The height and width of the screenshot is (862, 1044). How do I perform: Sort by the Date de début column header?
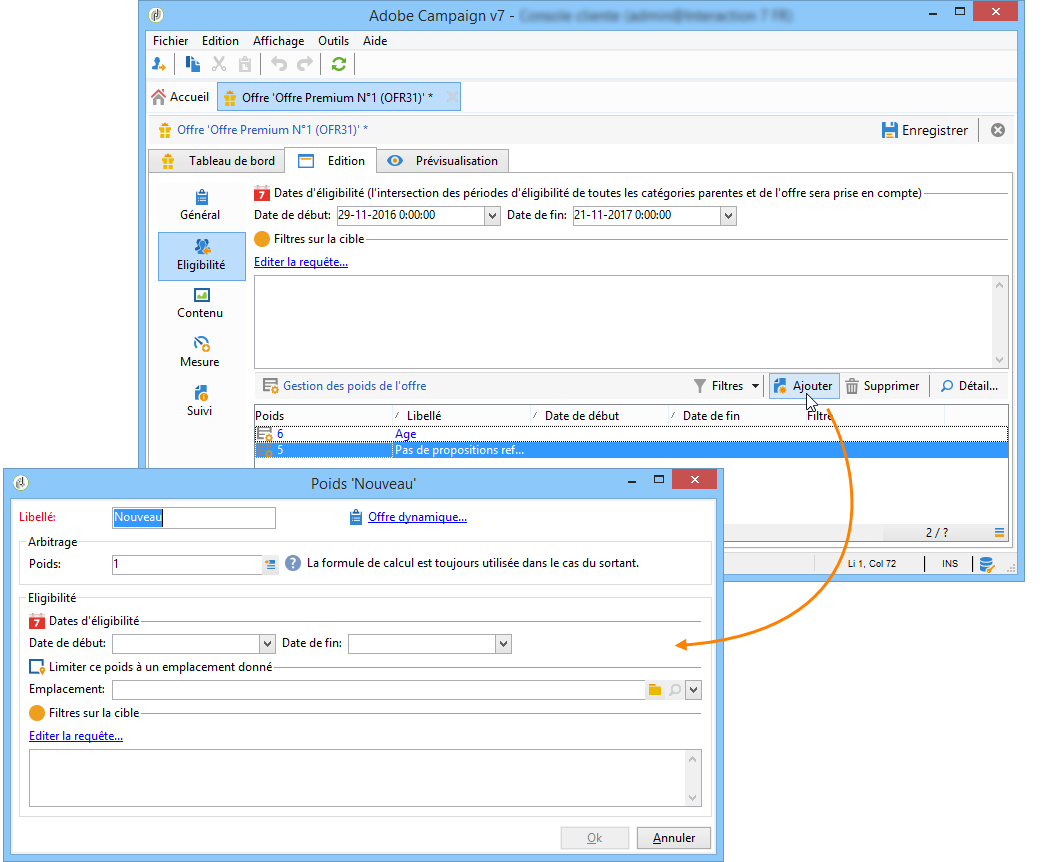point(599,415)
